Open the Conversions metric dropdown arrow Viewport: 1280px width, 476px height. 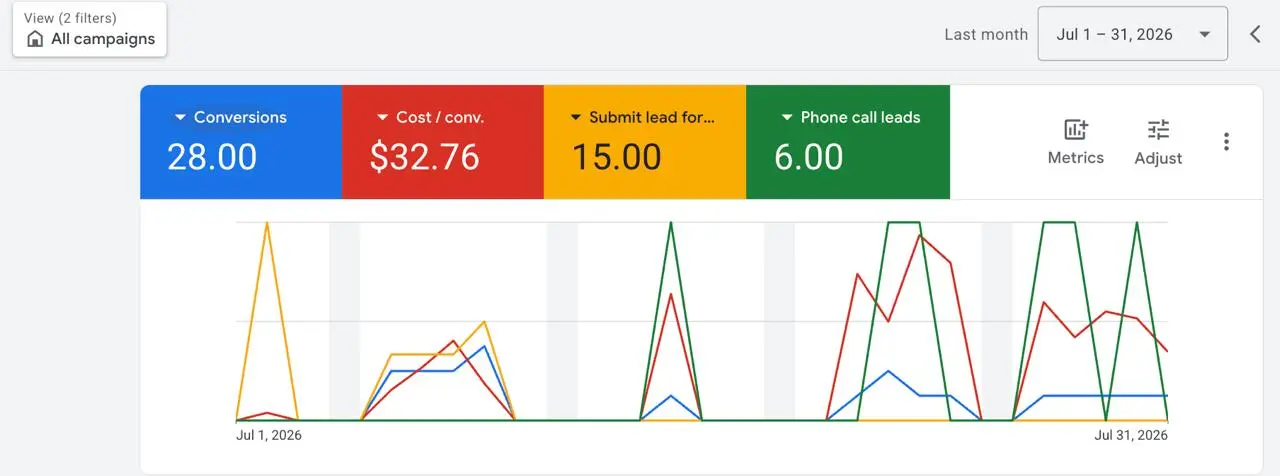pos(180,118)
